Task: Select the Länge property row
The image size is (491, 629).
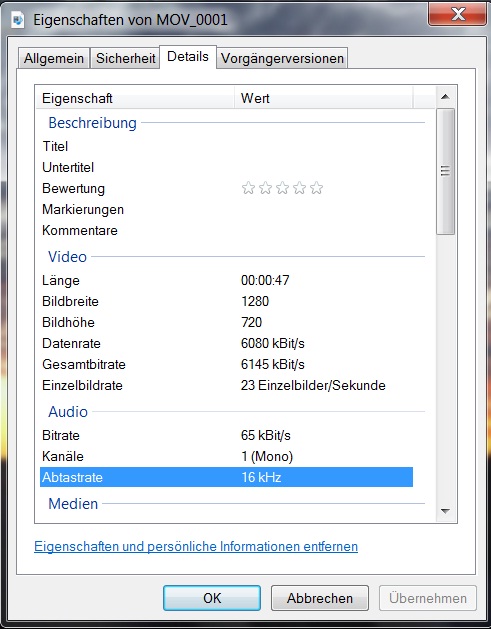Action: tap(226, 280)
